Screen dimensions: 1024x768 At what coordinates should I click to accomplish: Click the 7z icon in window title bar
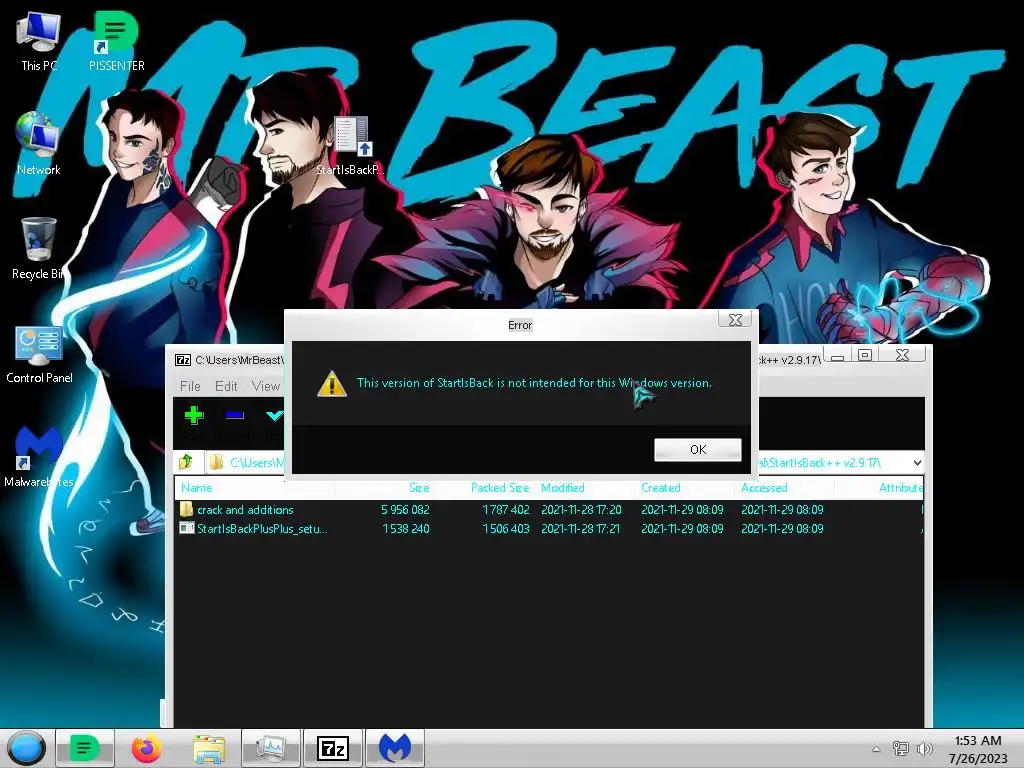coord(183,360)
